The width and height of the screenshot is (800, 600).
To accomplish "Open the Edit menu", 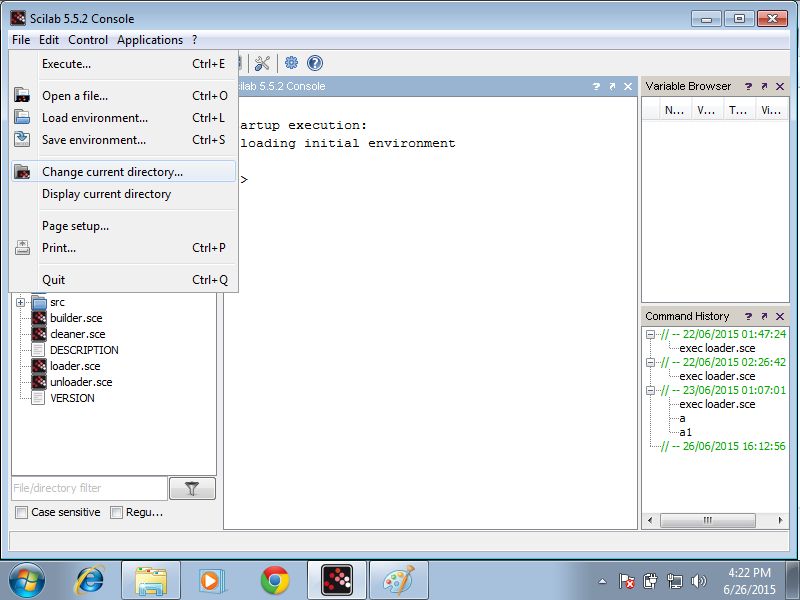I will (x=47, y=40).
